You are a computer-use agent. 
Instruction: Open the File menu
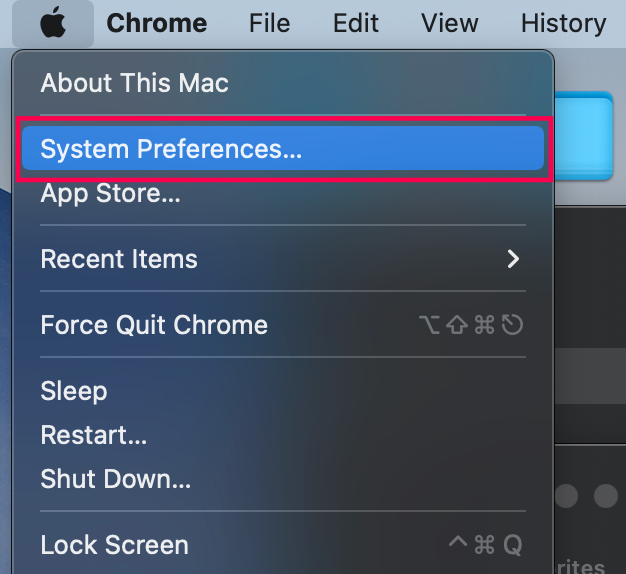pyautogui.click(x=269, y=23)
